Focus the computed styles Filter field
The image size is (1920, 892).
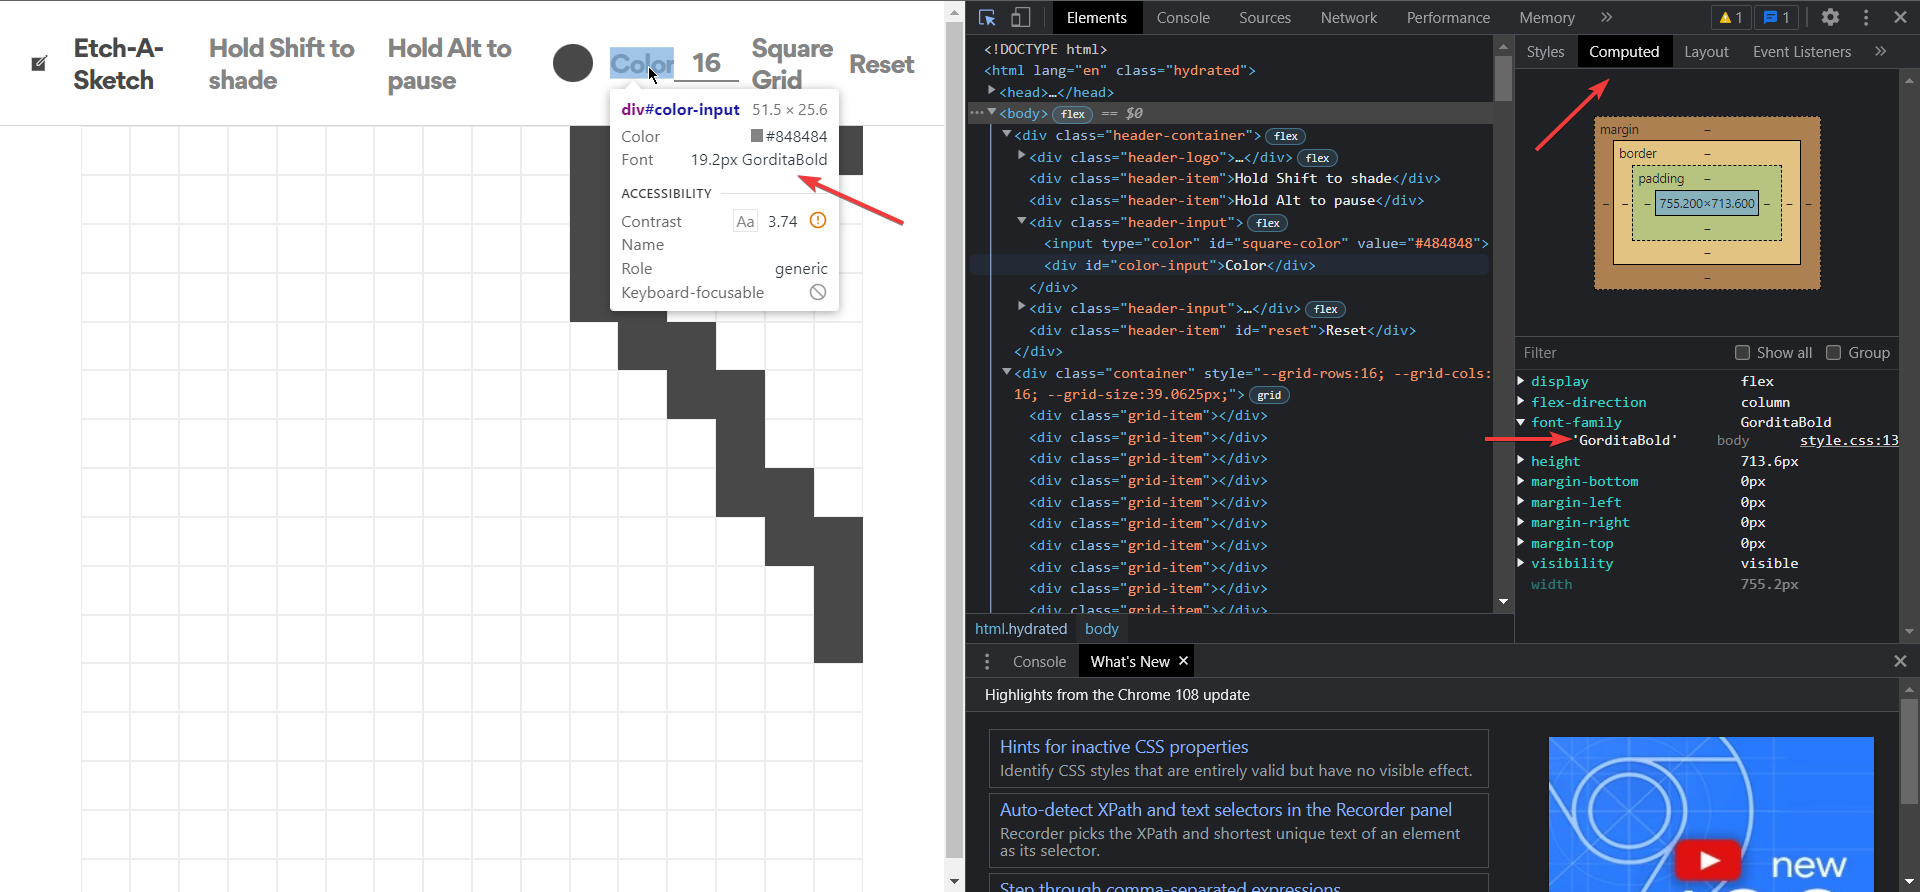1620,352
